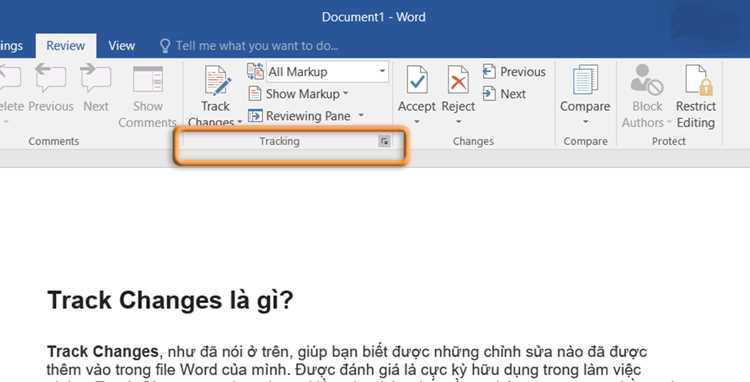Click the Document1 - Word title text
Viewport: 750px width, 382px height.
pos(374,17)
